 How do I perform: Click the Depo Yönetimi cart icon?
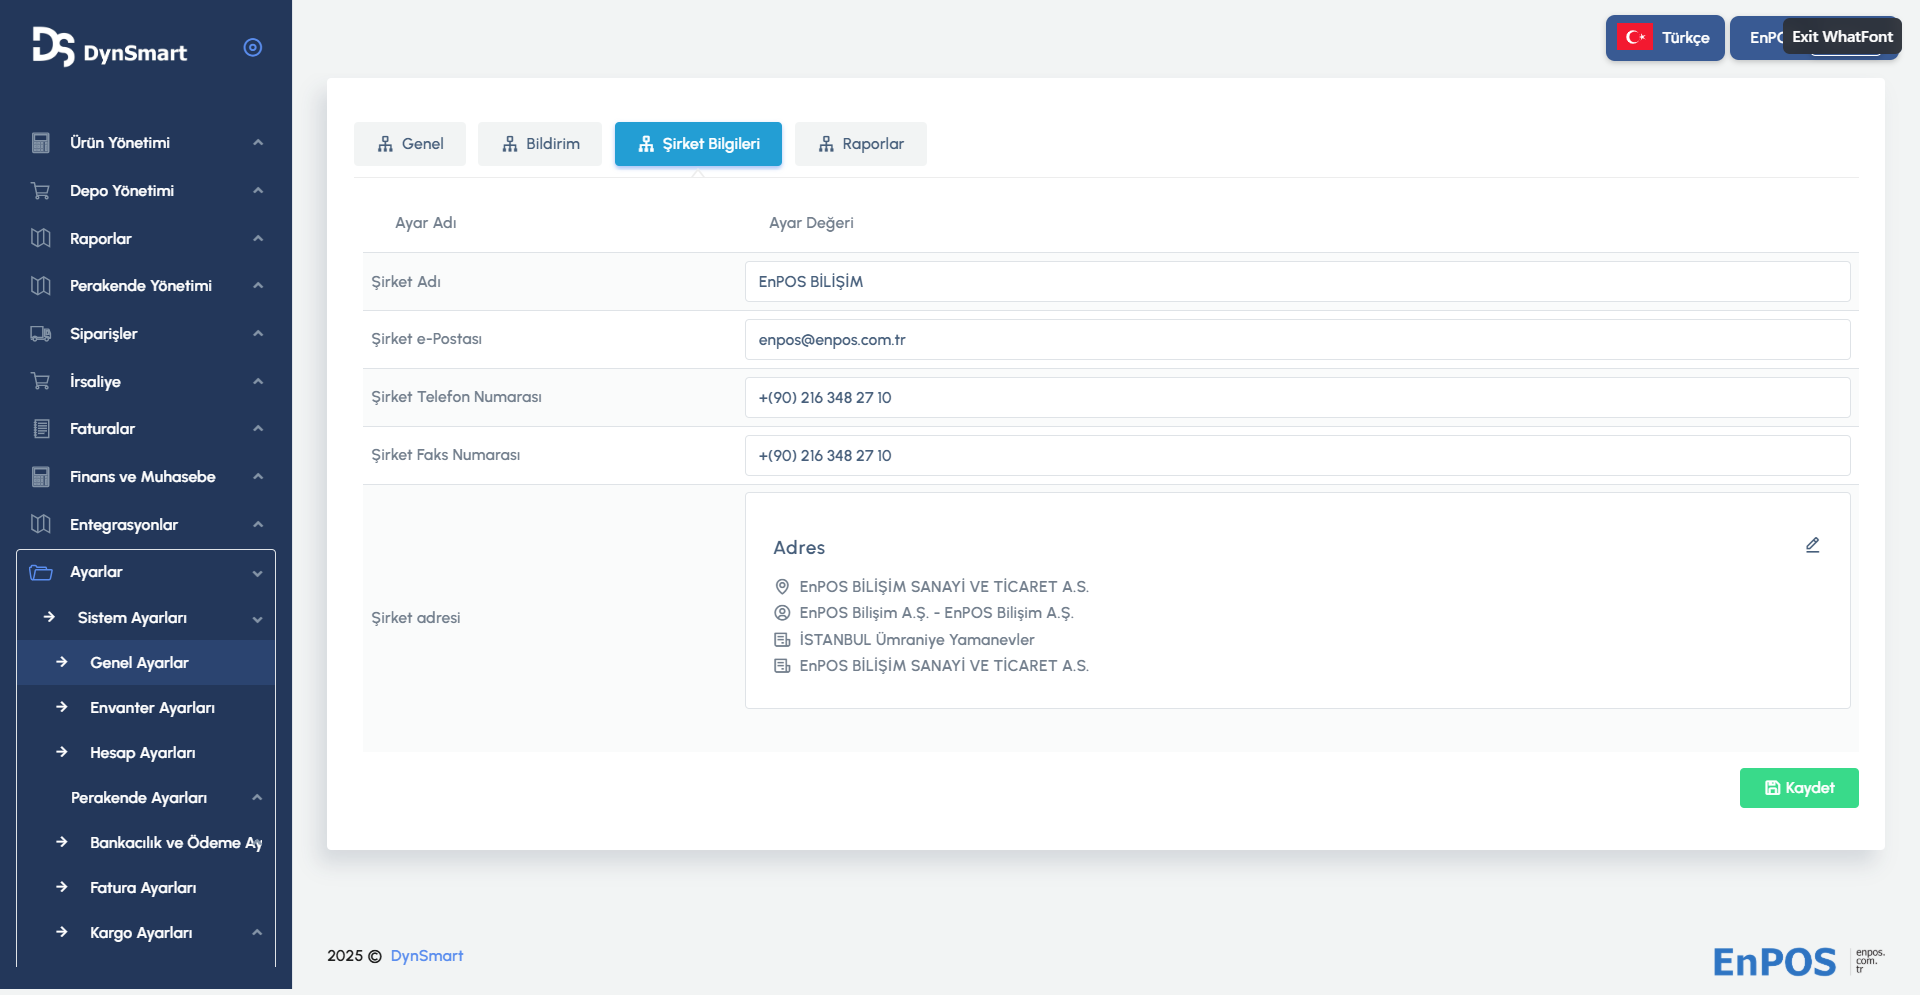(x=41, y=191)
